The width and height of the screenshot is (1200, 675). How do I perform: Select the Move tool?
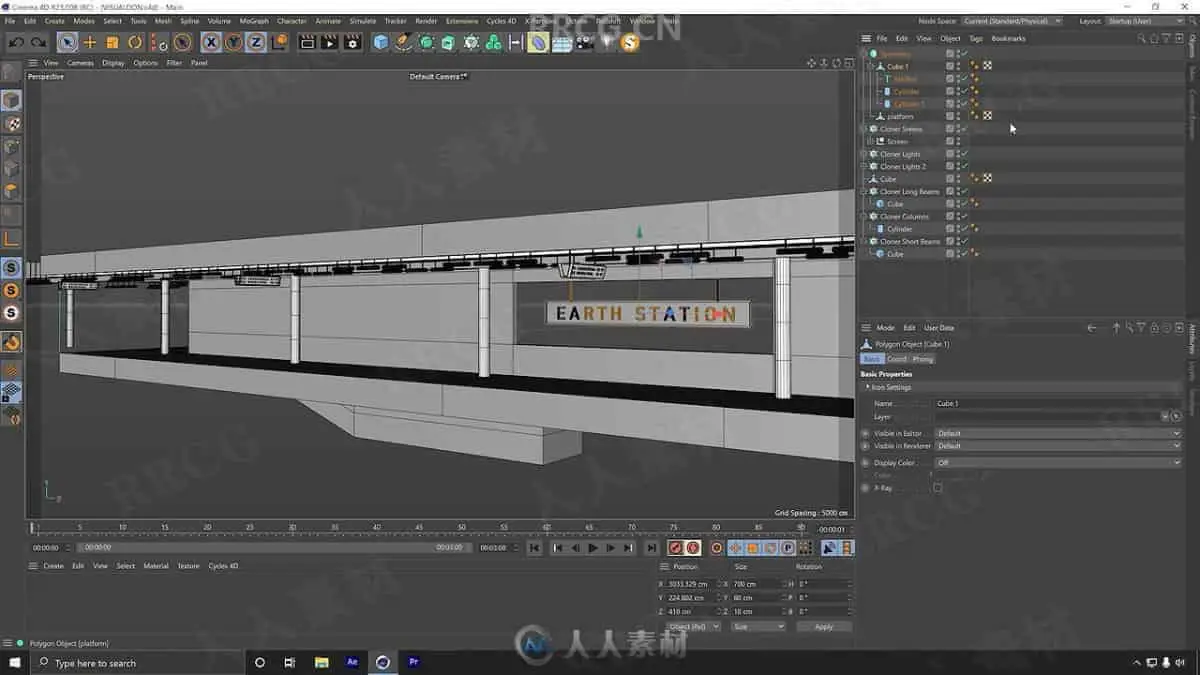click(x=90, y=42)
